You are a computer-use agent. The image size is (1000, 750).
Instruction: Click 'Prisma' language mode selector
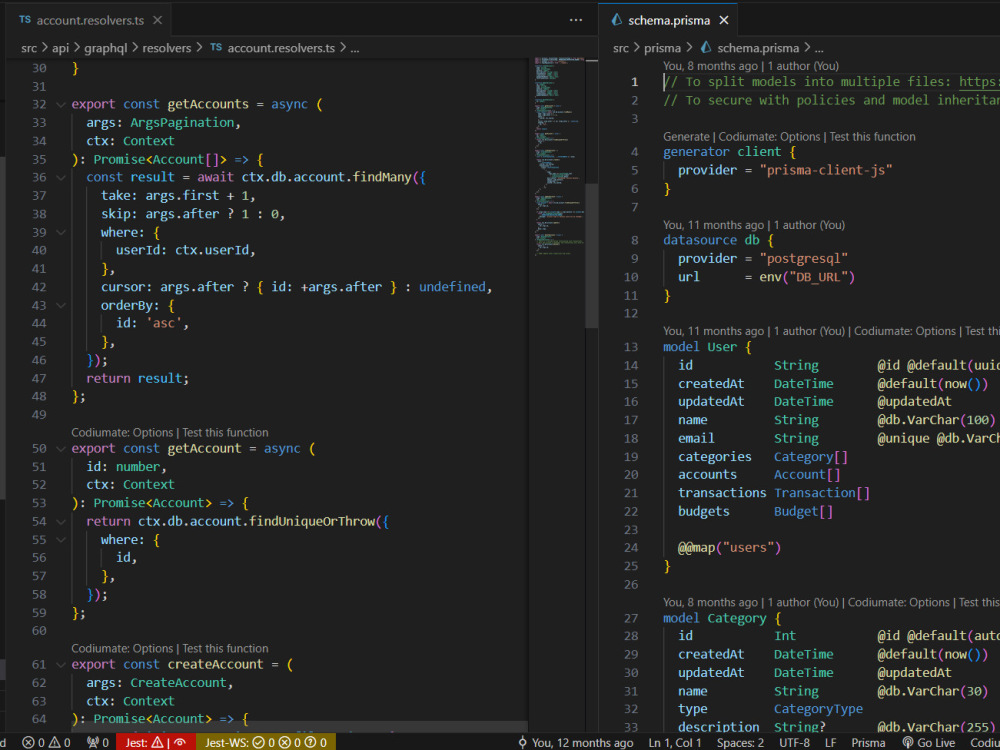(x=868, y=742)
